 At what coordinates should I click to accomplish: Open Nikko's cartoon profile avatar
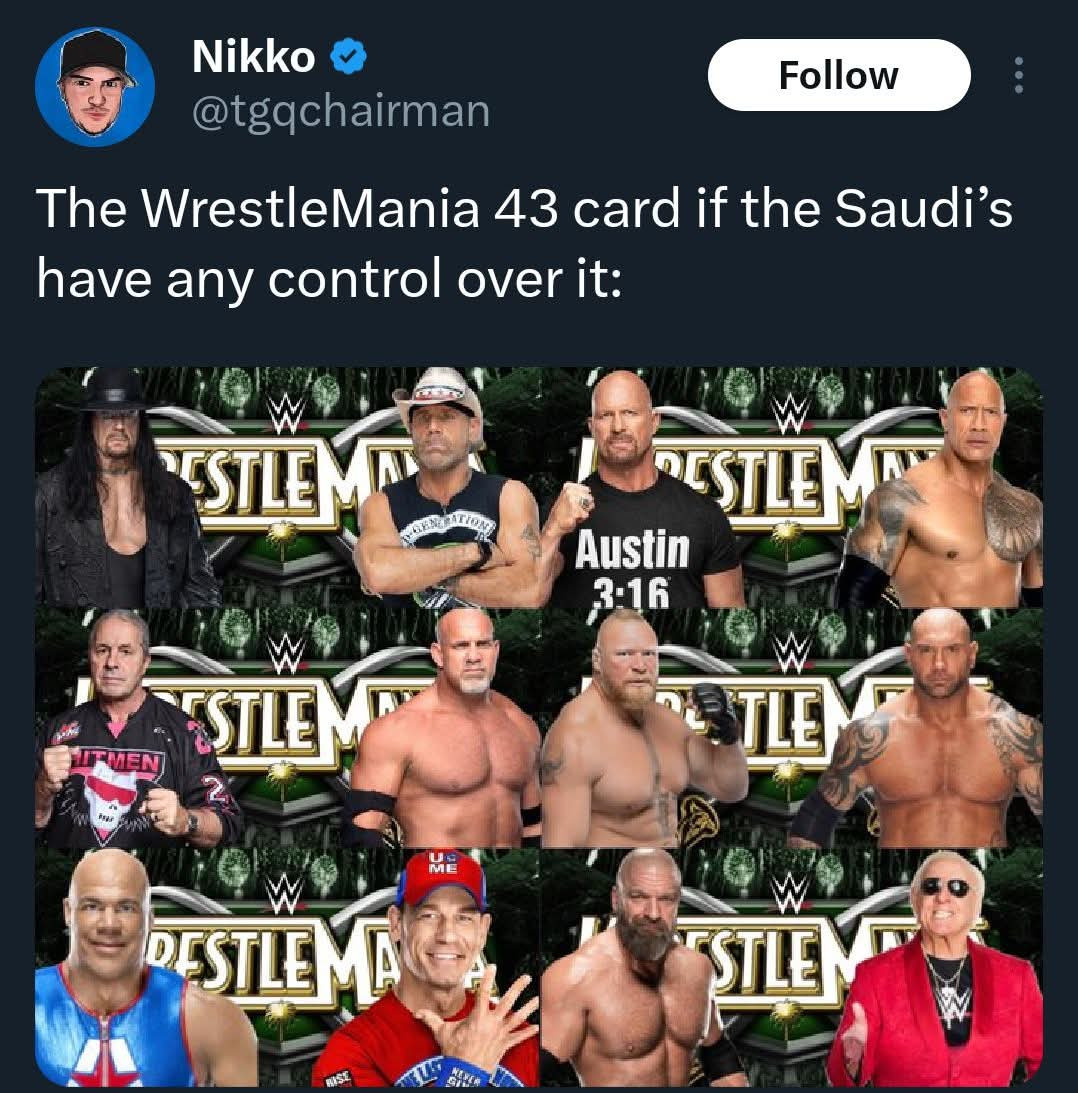[x=95, y=86]
